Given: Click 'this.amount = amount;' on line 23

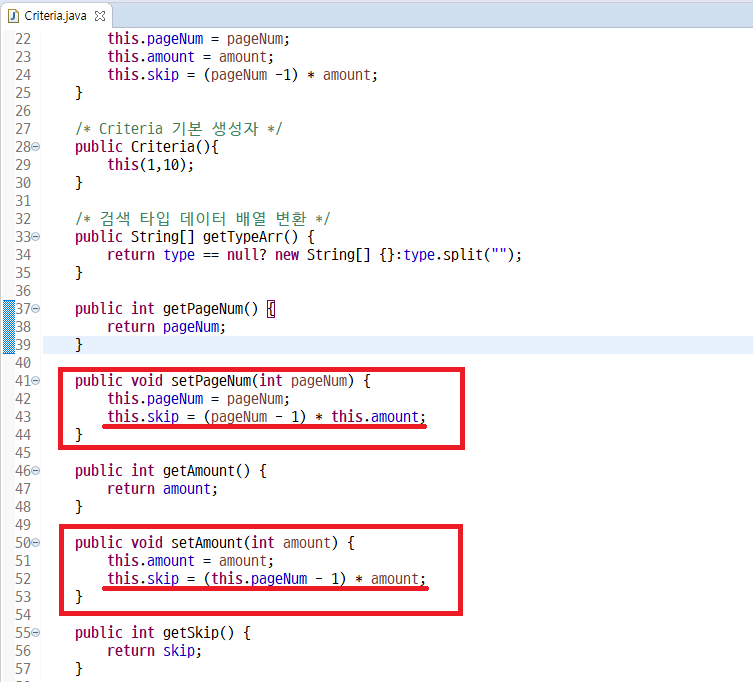Looking at the screenshot, I should click(x=190, y=57).
